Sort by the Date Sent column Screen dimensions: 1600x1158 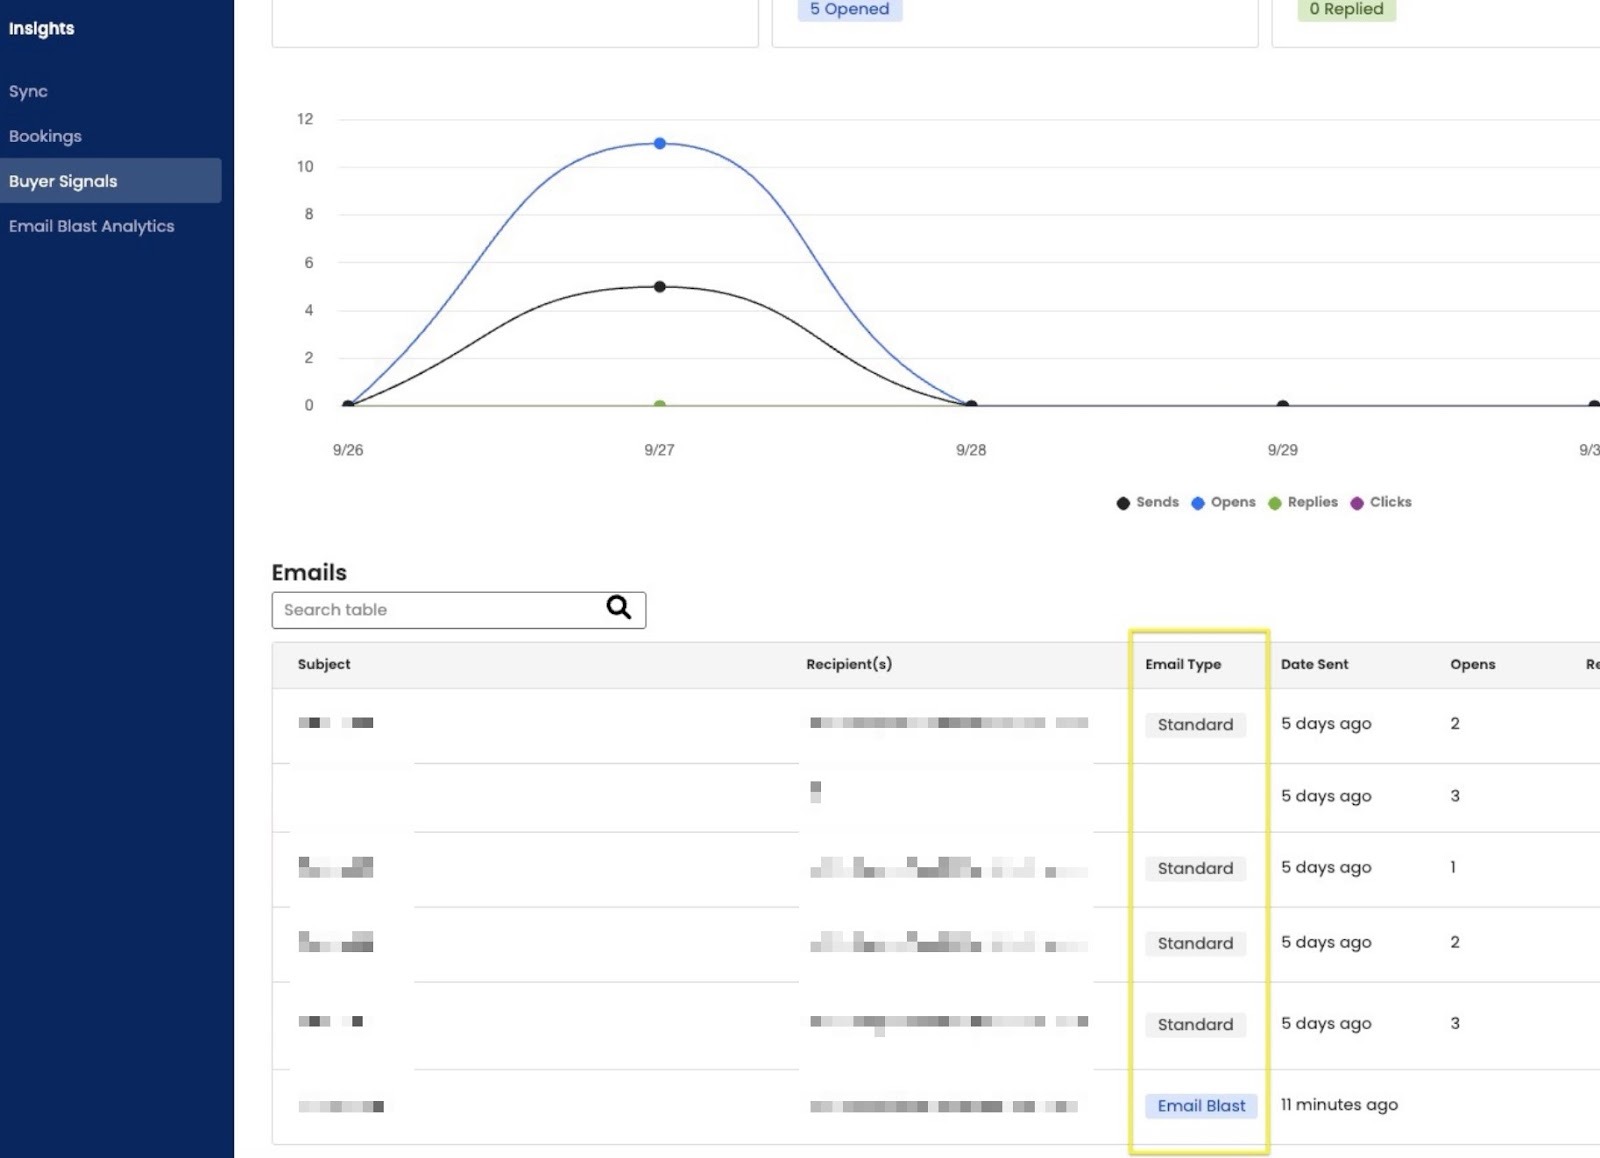(x=1314, y=664)
